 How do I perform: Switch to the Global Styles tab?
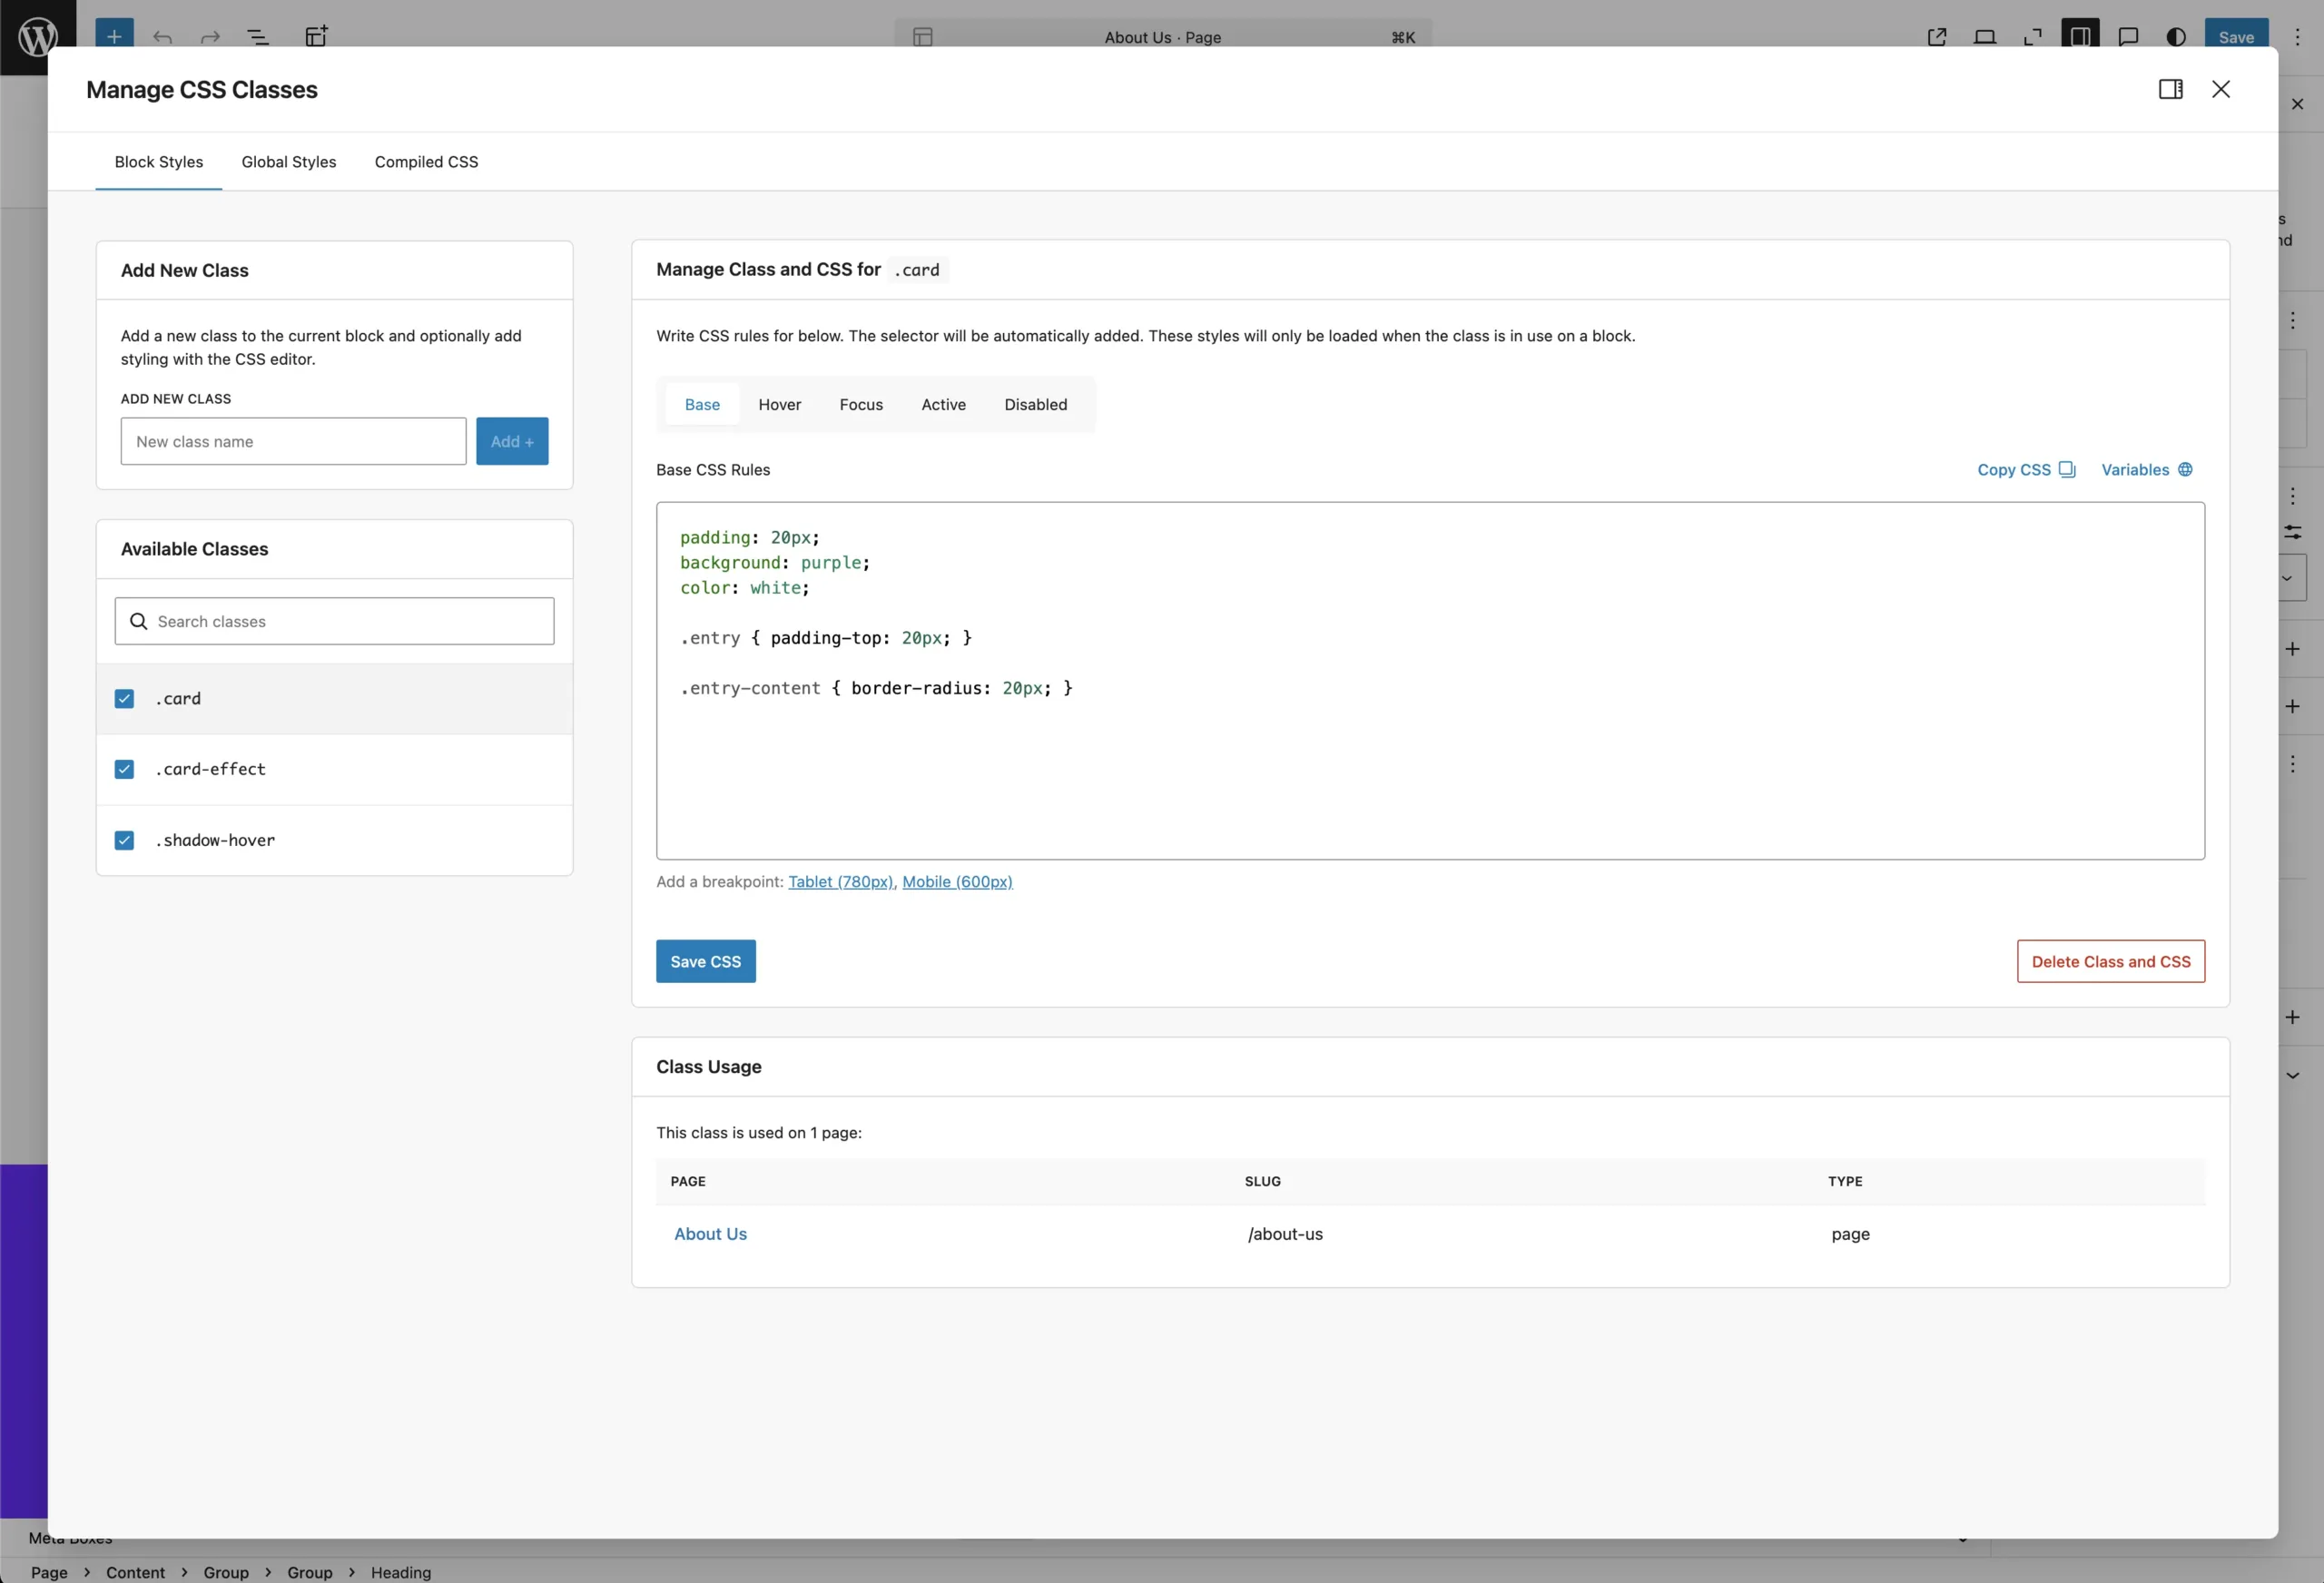coord(288,162)
